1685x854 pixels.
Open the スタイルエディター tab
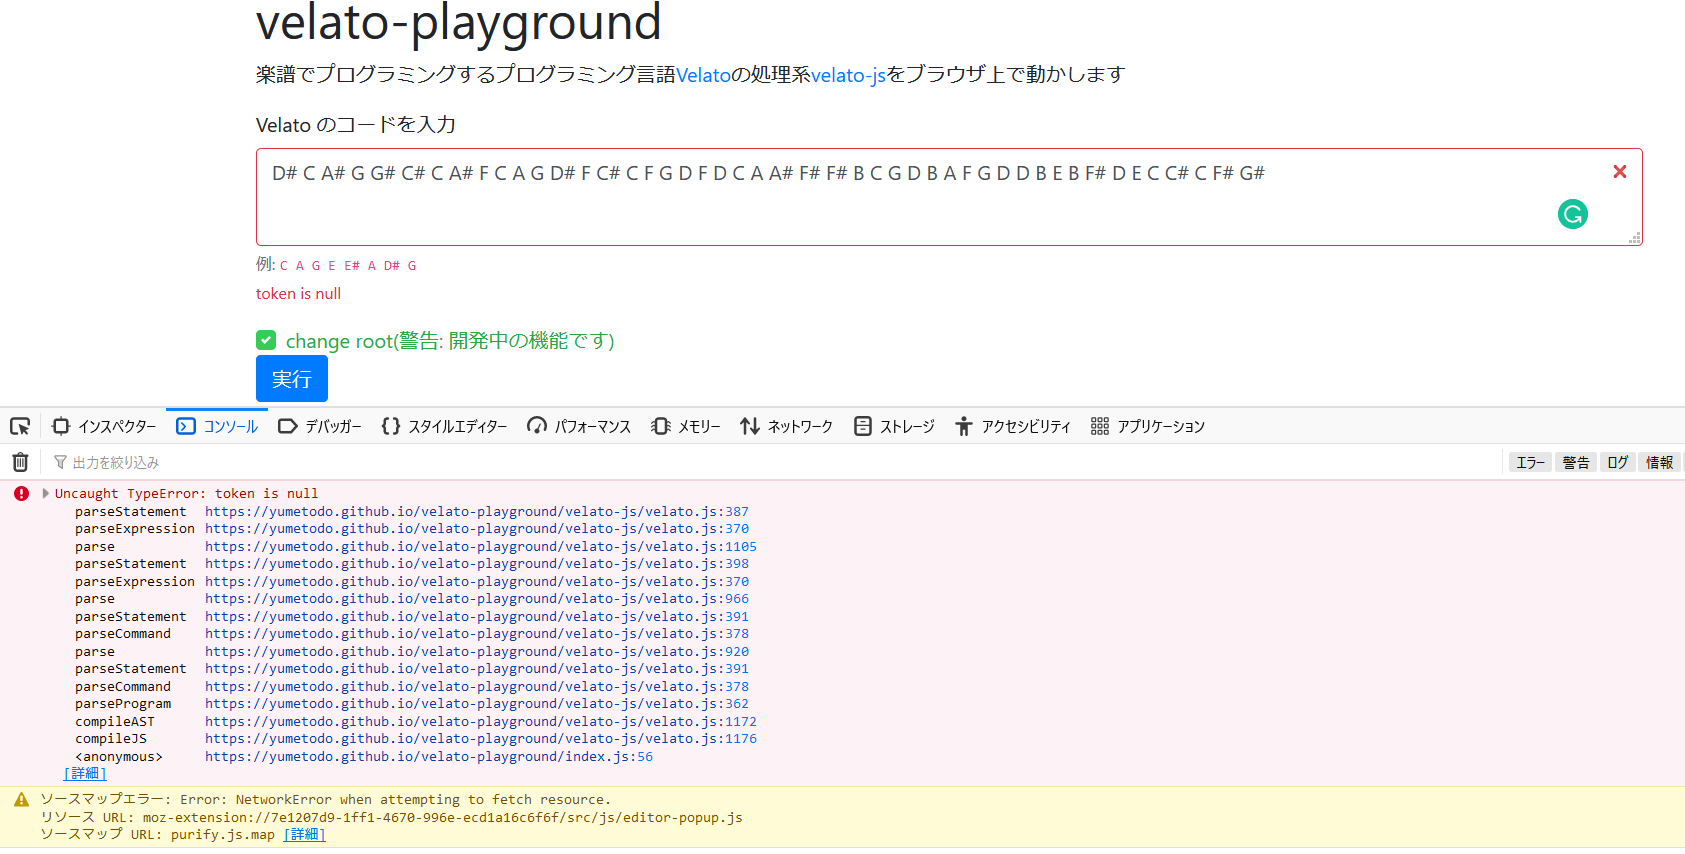tap(445, 427)
